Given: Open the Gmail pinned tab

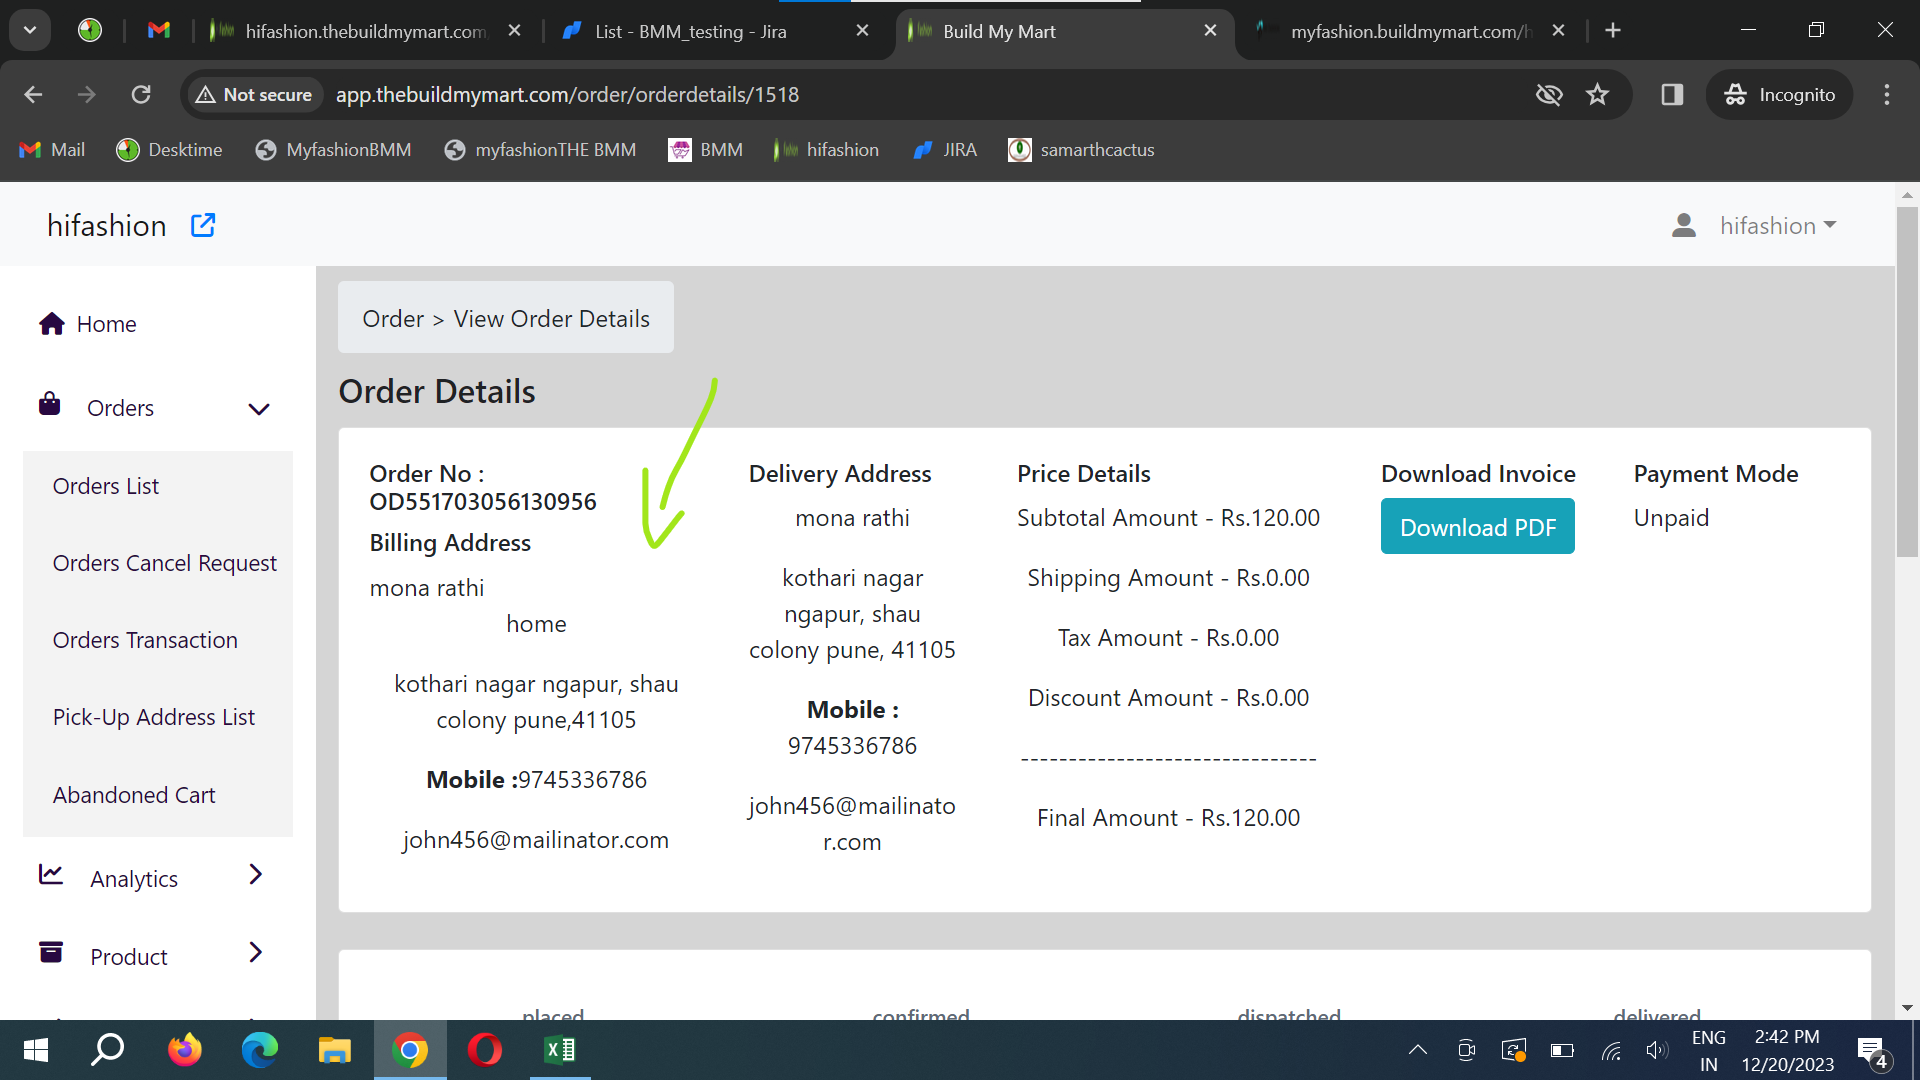Looking at the screenshot, I should (159, 30).
